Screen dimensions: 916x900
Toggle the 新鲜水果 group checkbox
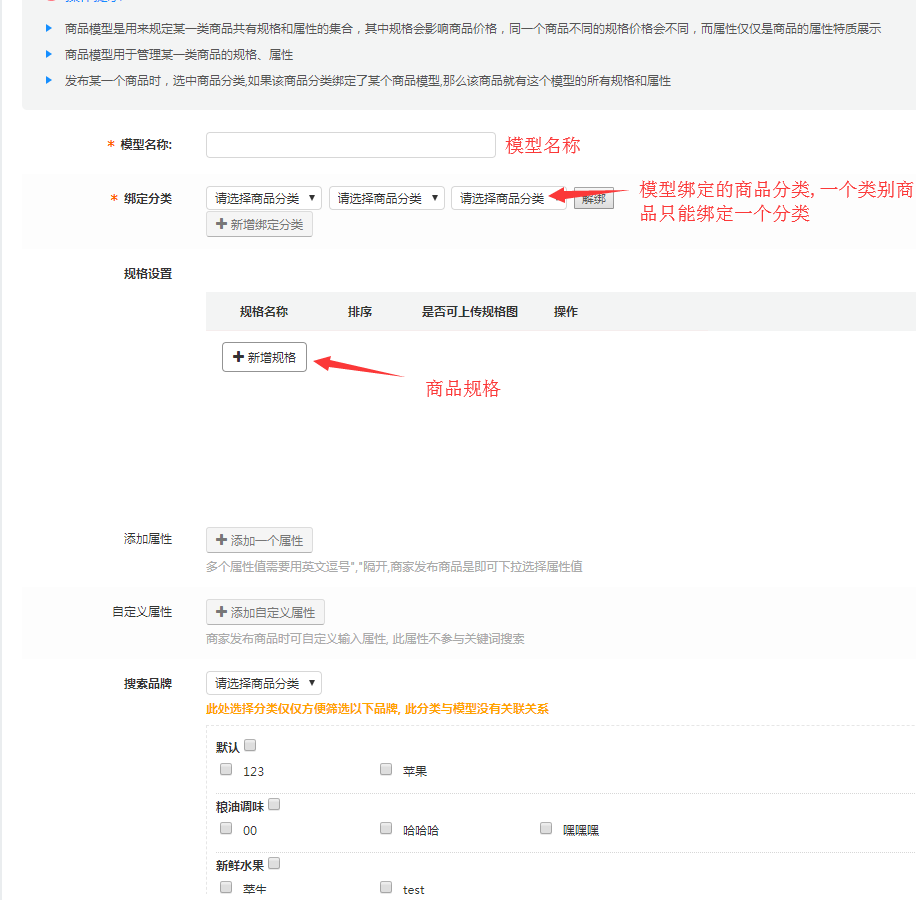point(274,863)
